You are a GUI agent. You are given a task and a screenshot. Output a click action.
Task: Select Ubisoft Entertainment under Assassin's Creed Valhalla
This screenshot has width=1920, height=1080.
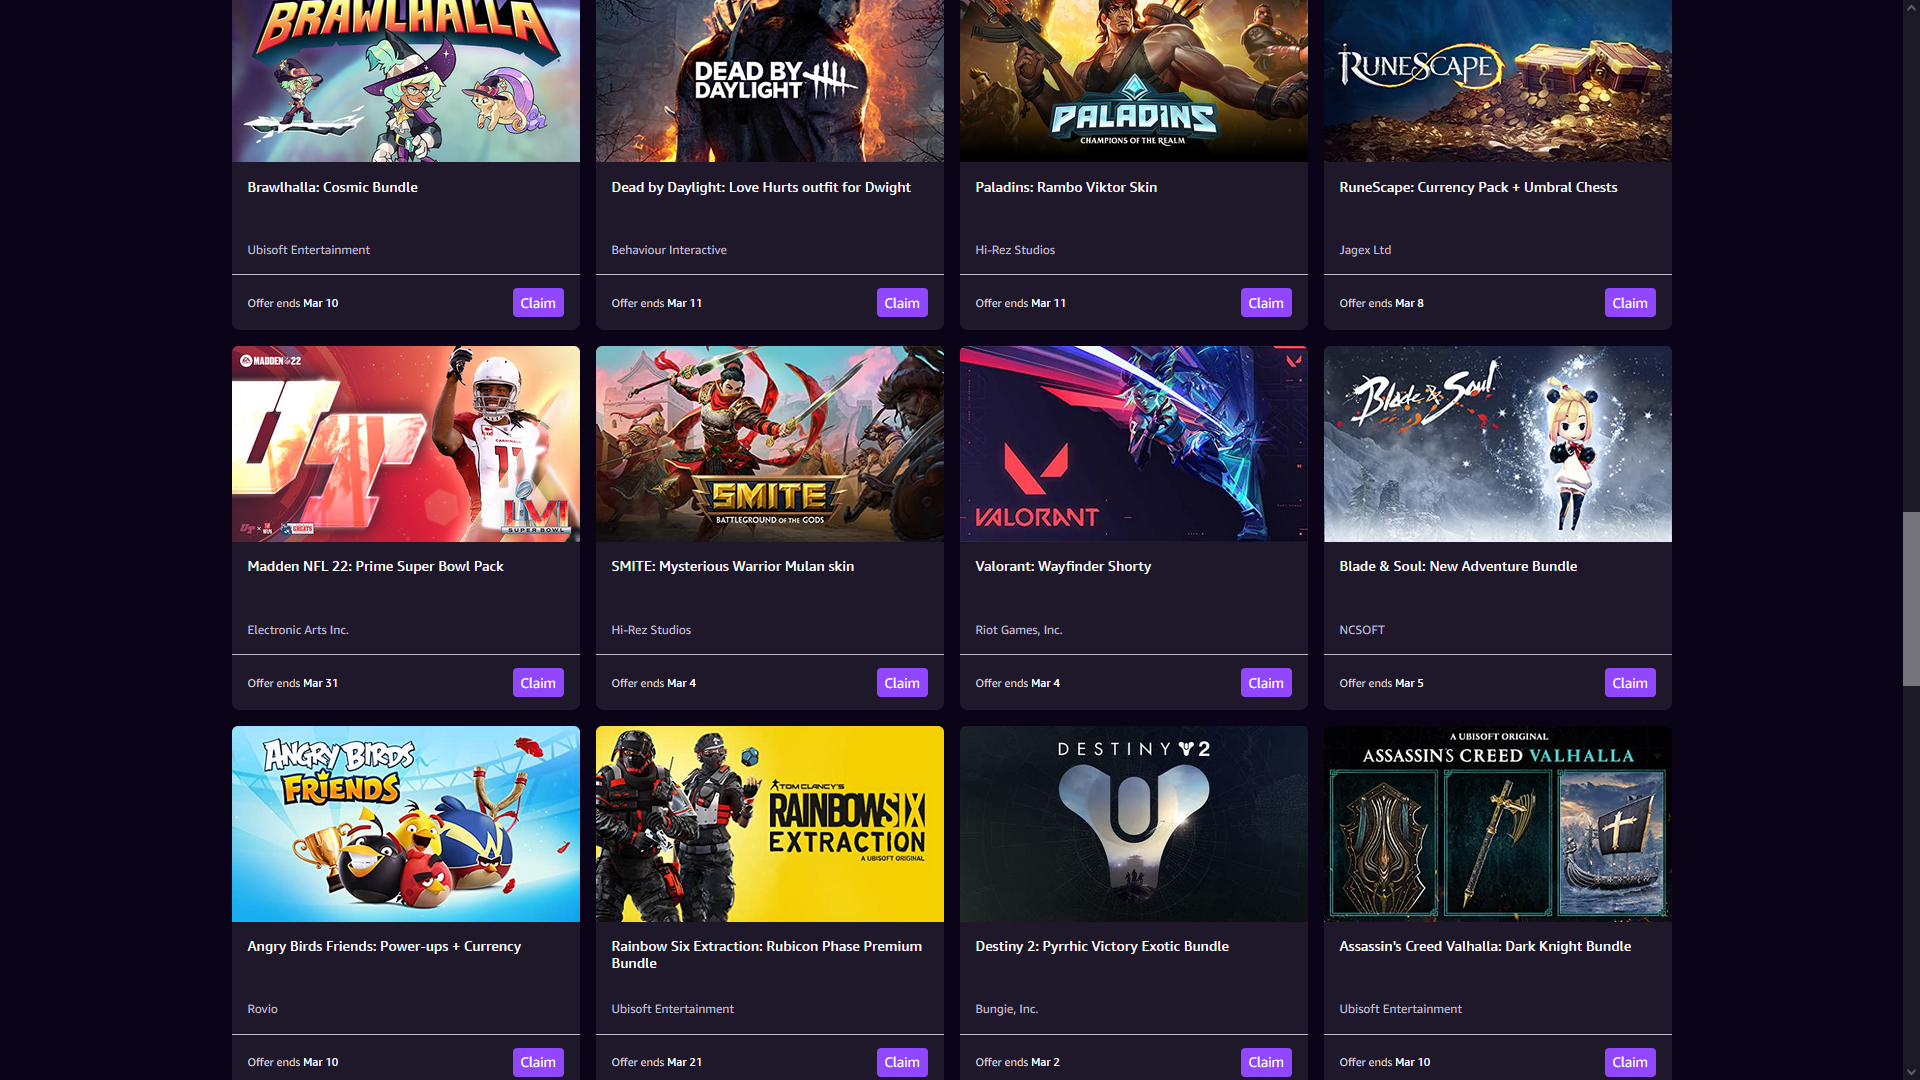(x=1400, y=1009)
